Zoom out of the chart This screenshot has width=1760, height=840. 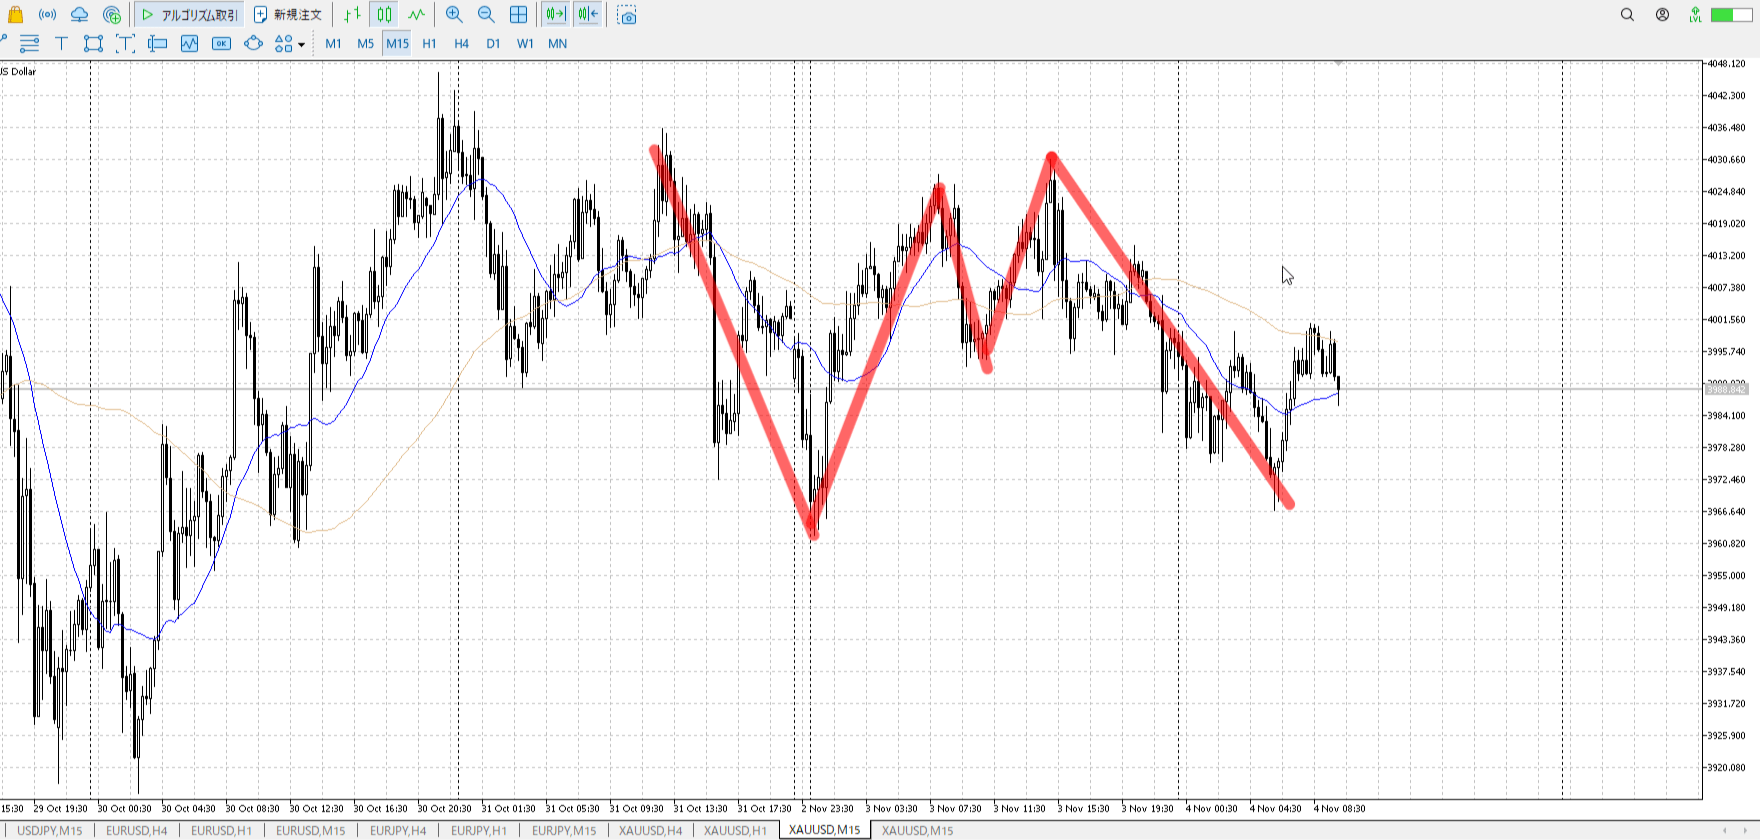(x=486, y=15)
